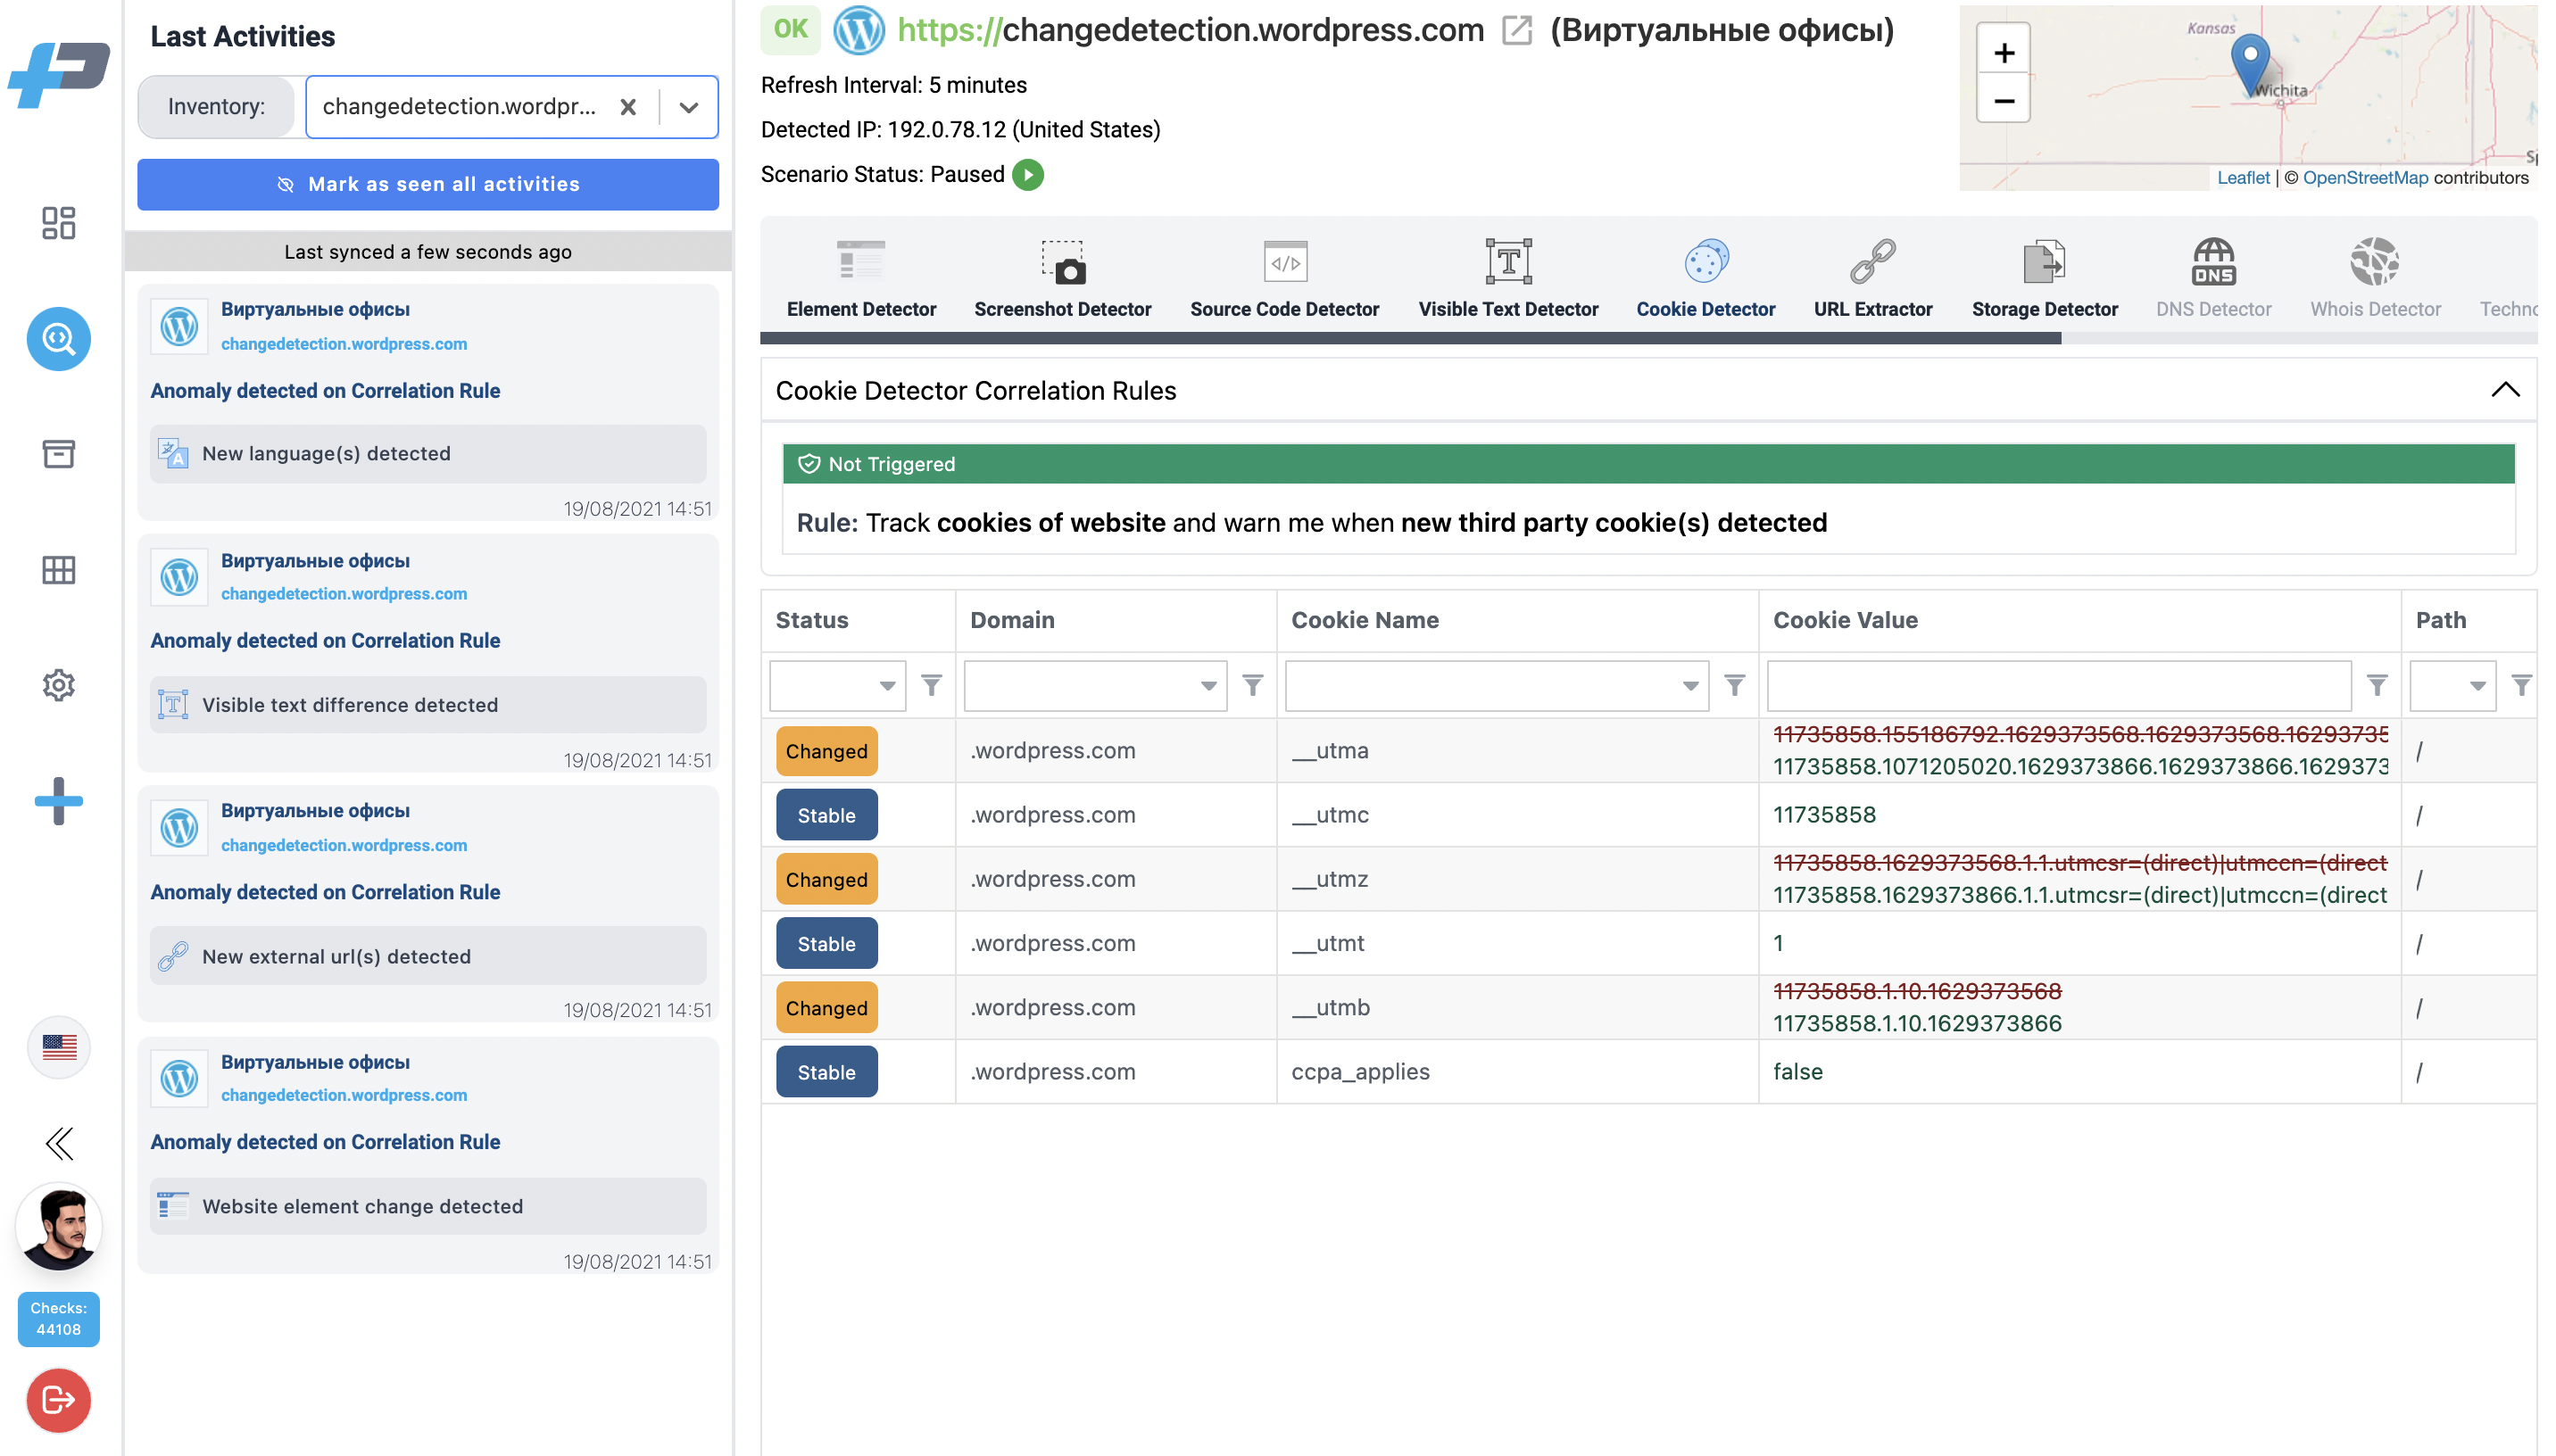
Task: Click the WordPress site icon in header
Action: (858, 30)
